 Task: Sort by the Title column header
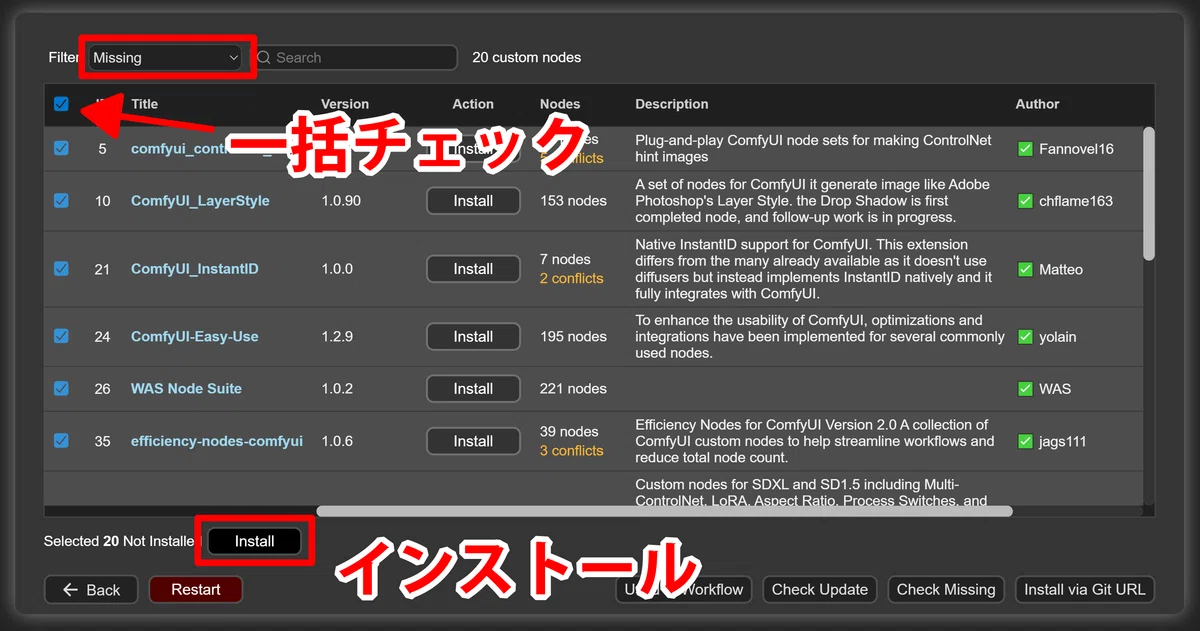tap(144, 104)
